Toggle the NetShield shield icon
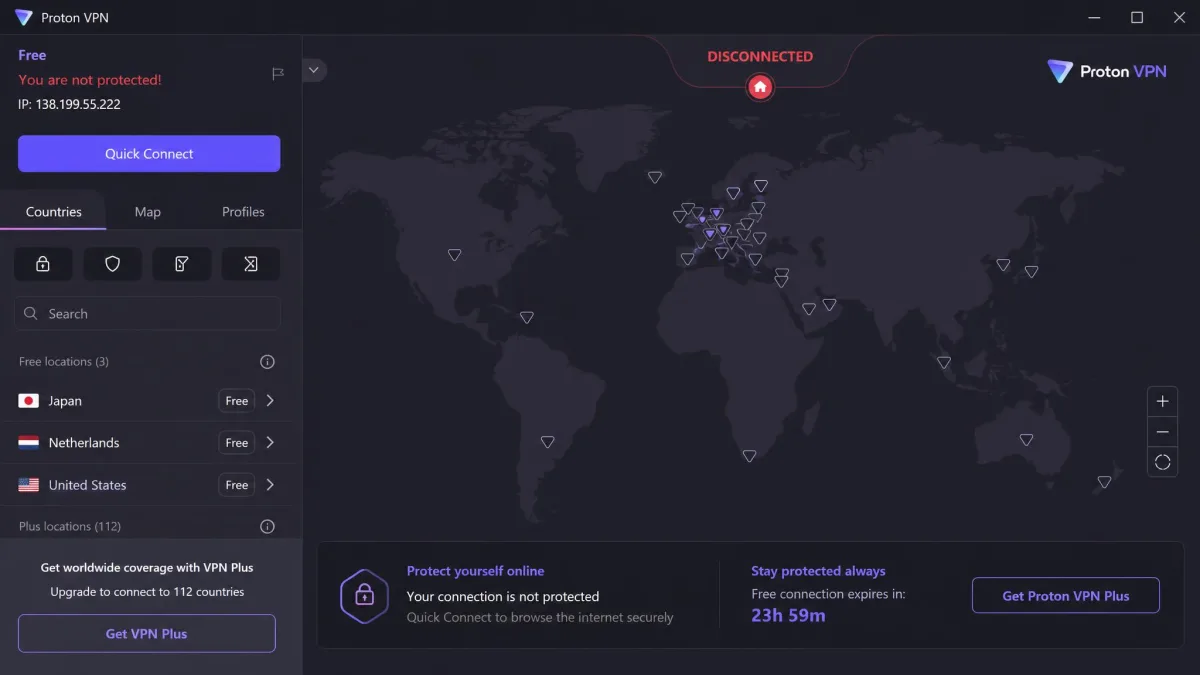Viewport: 1200px width, 675px height. [x=112, y=264]
